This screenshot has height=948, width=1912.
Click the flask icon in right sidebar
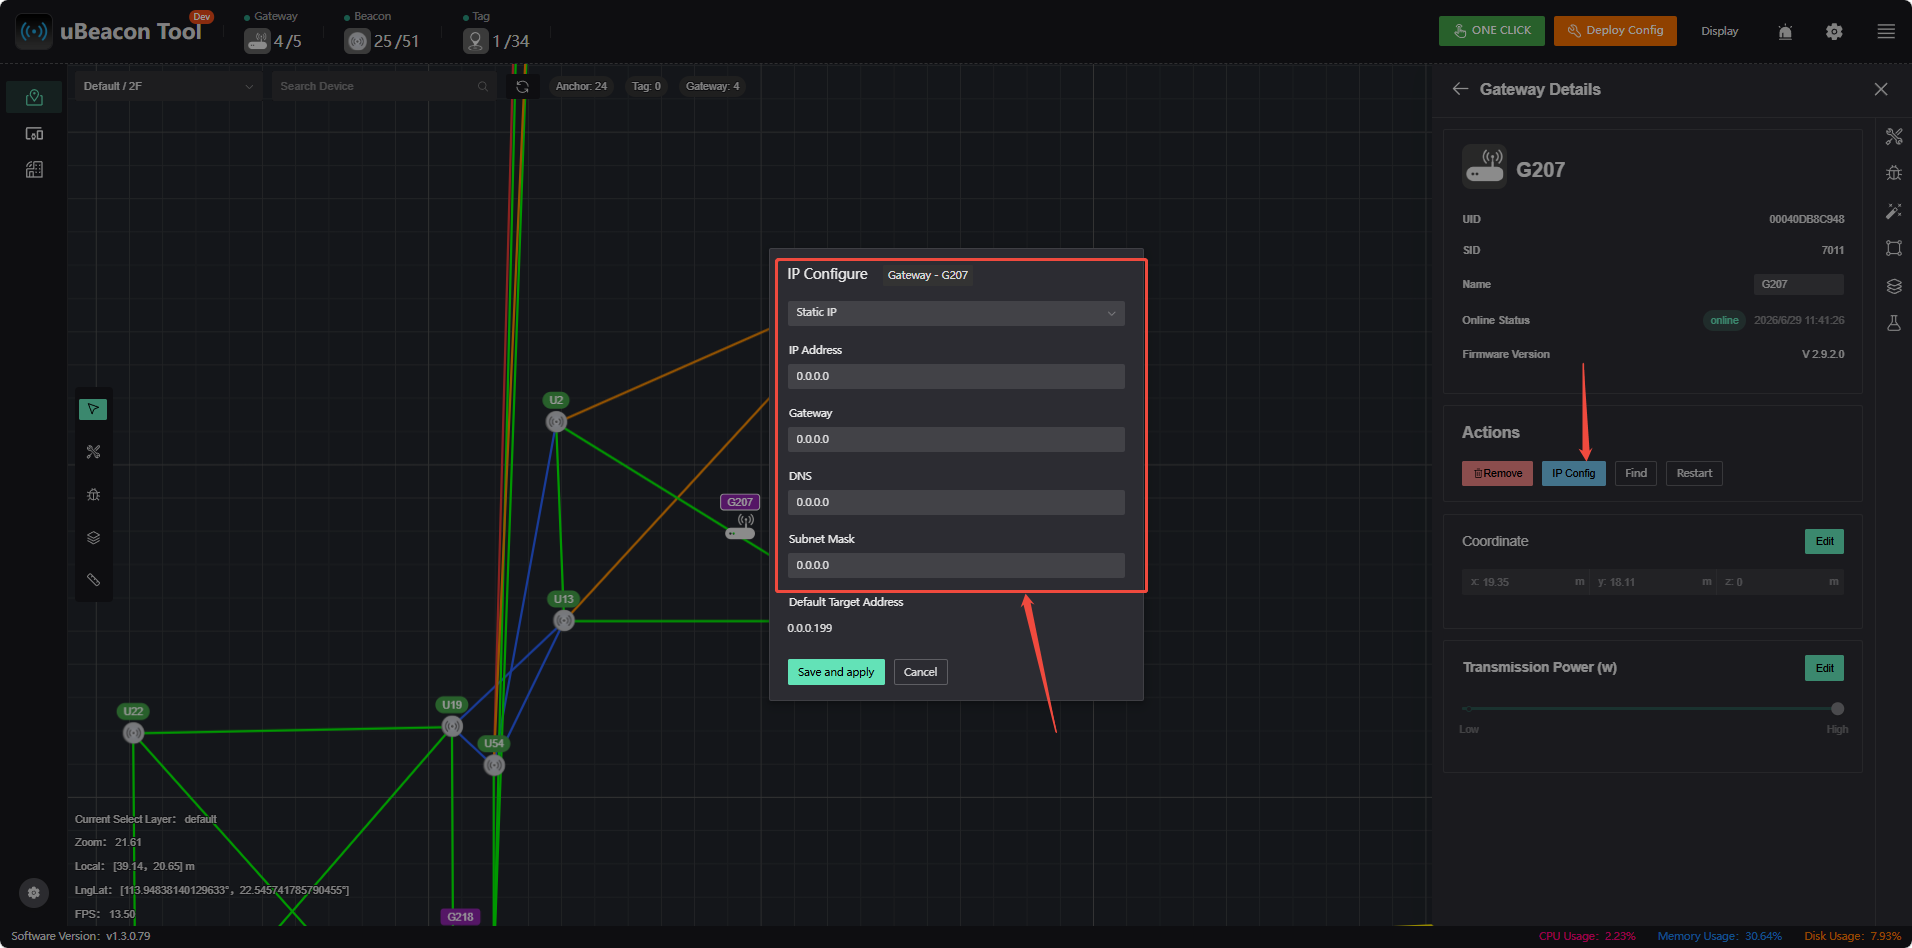[1894, 324]
